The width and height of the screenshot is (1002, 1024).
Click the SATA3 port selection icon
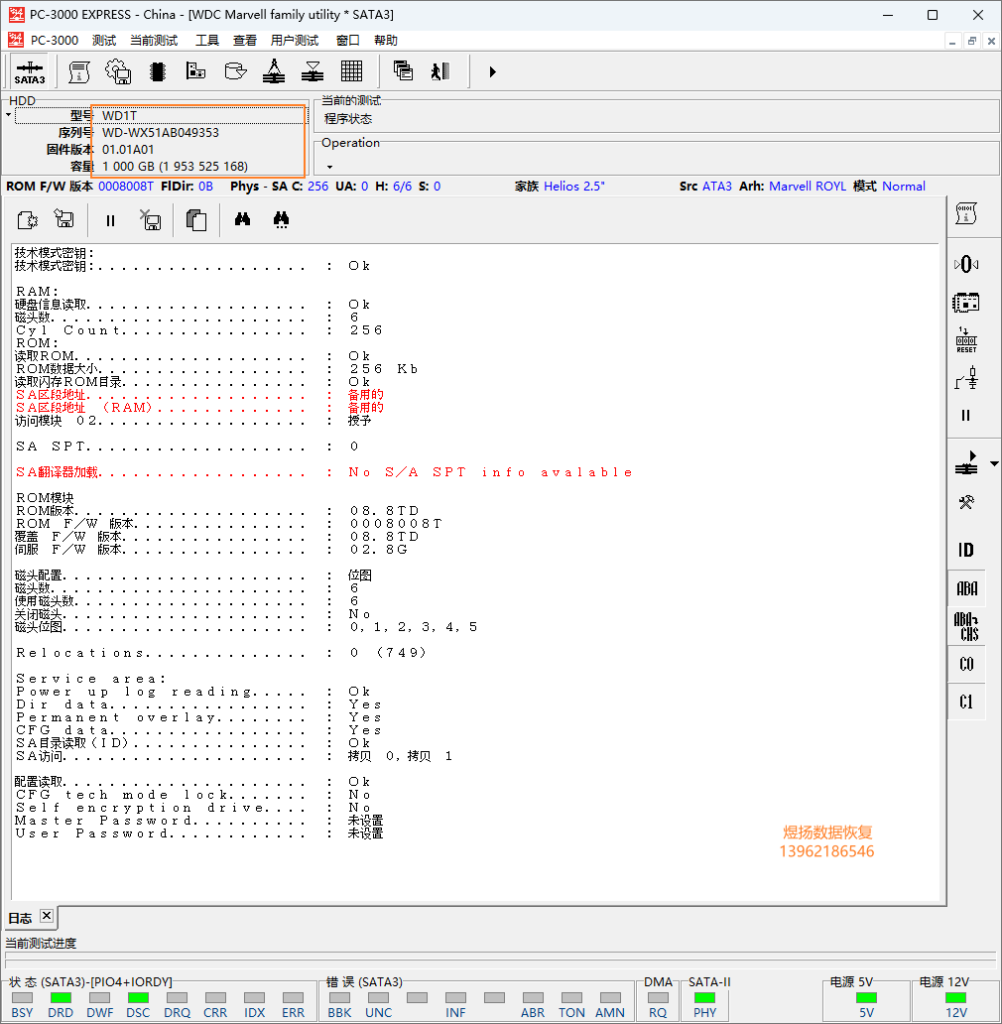point(29,72)
